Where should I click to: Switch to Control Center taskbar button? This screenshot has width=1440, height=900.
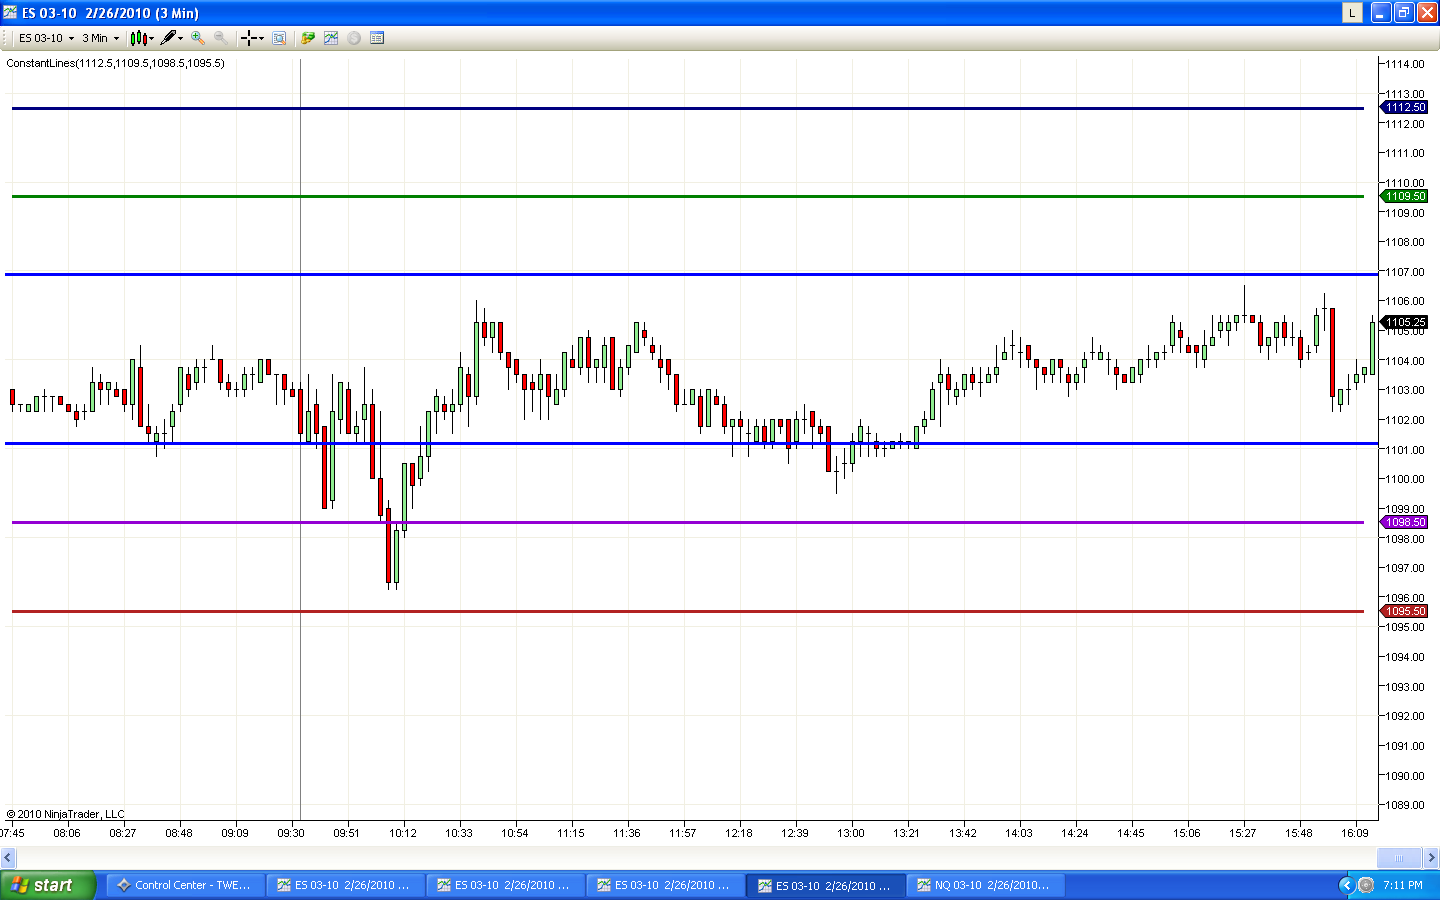click(185, 885)
